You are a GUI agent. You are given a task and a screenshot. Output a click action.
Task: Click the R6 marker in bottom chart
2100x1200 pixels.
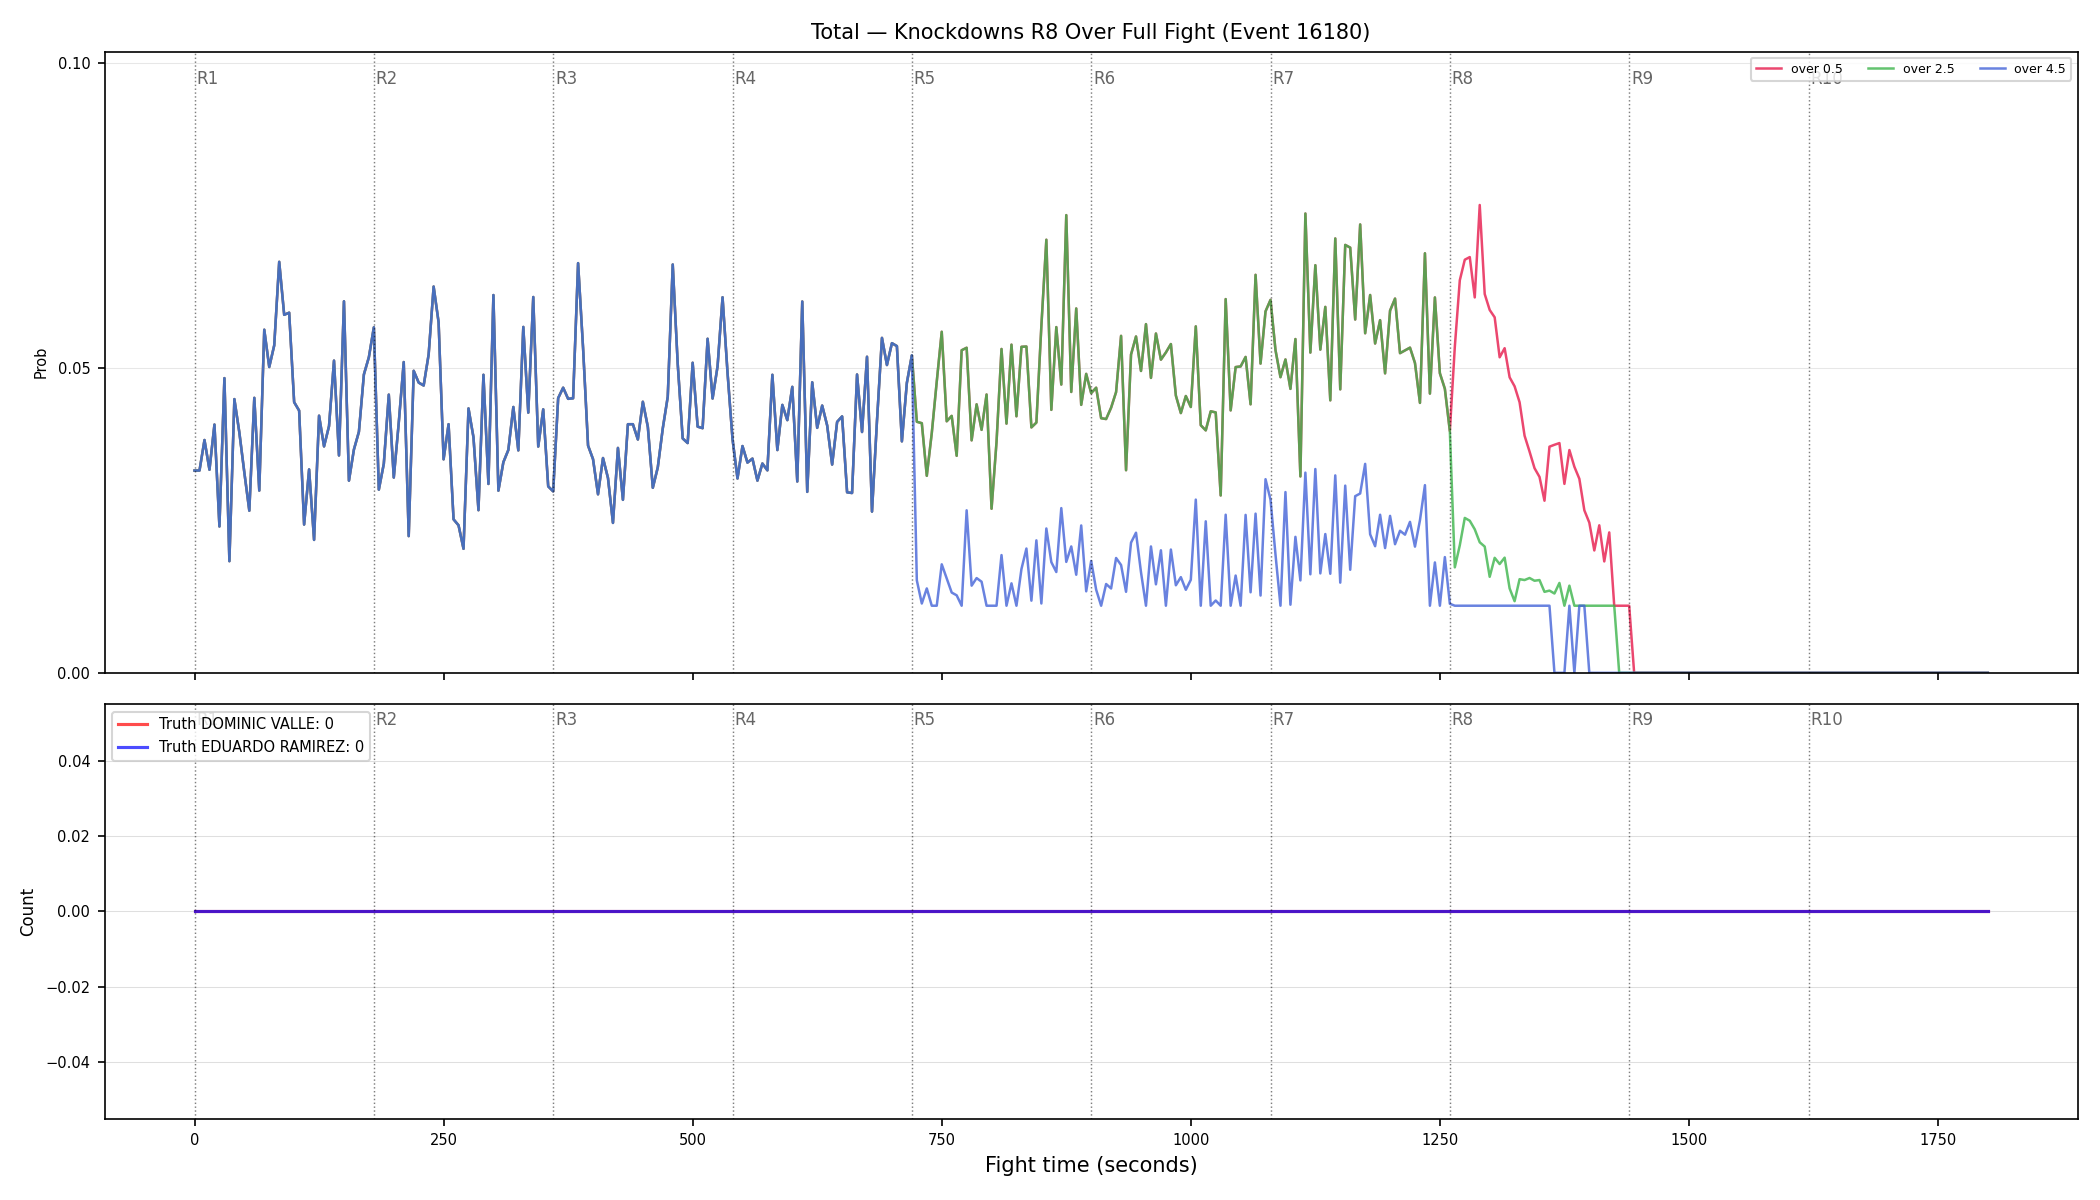(1104, 719)
